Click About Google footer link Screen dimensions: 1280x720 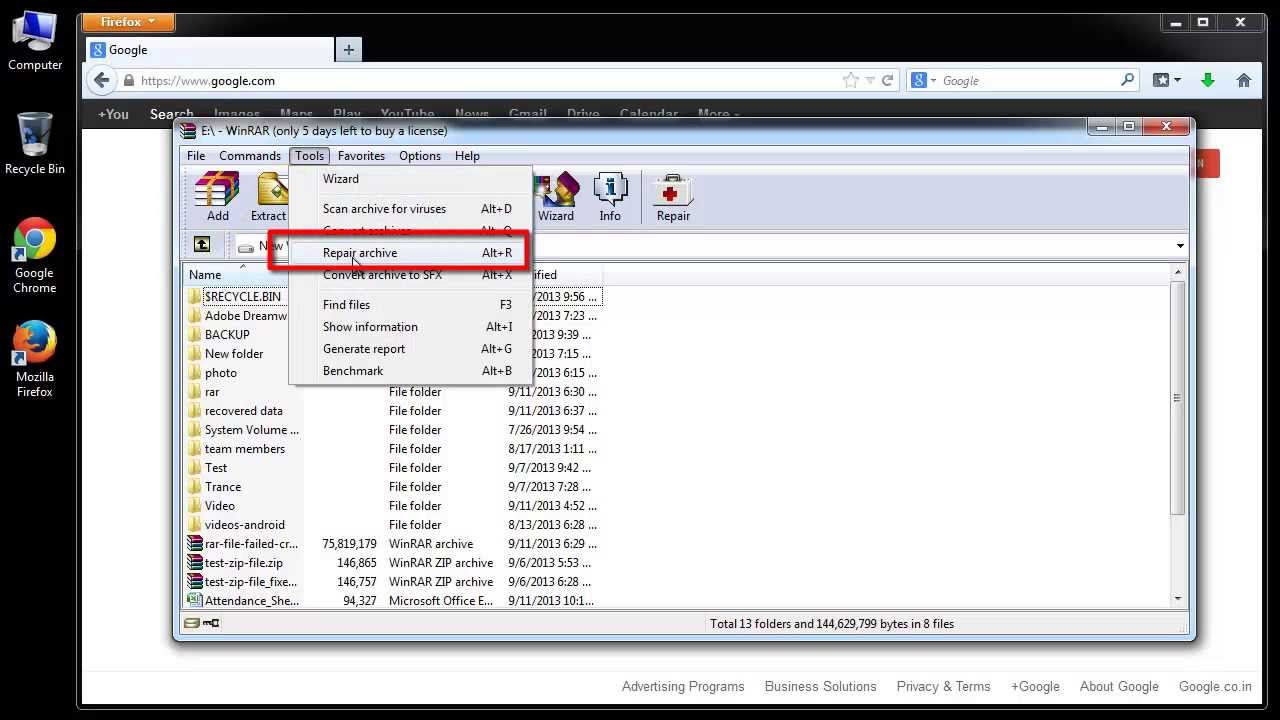[x=1119, y=686]
